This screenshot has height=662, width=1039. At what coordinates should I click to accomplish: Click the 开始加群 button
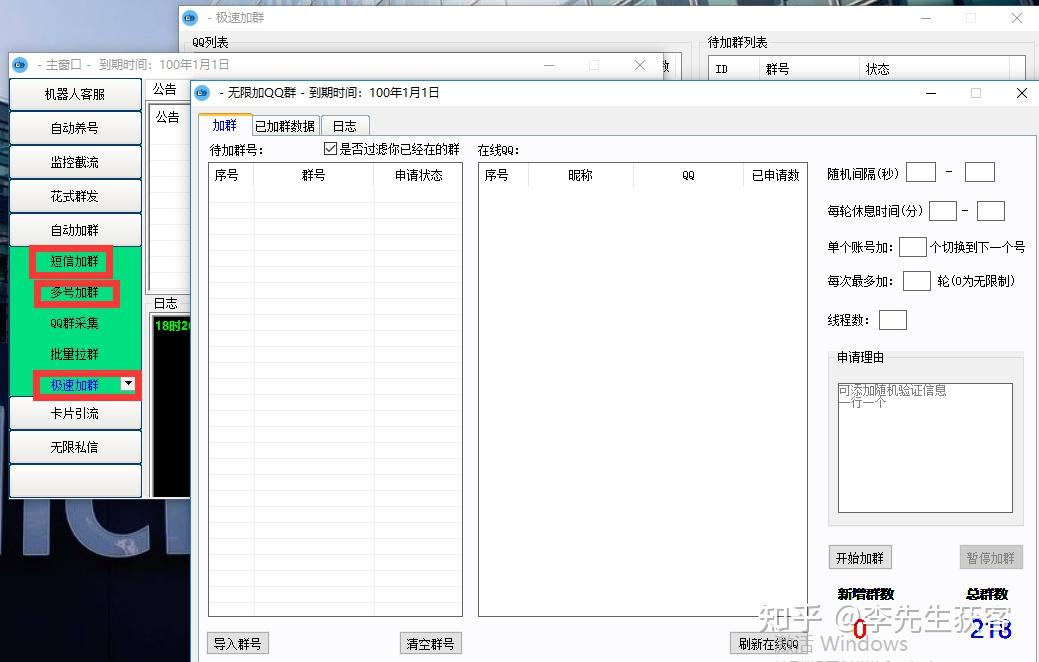859,558
